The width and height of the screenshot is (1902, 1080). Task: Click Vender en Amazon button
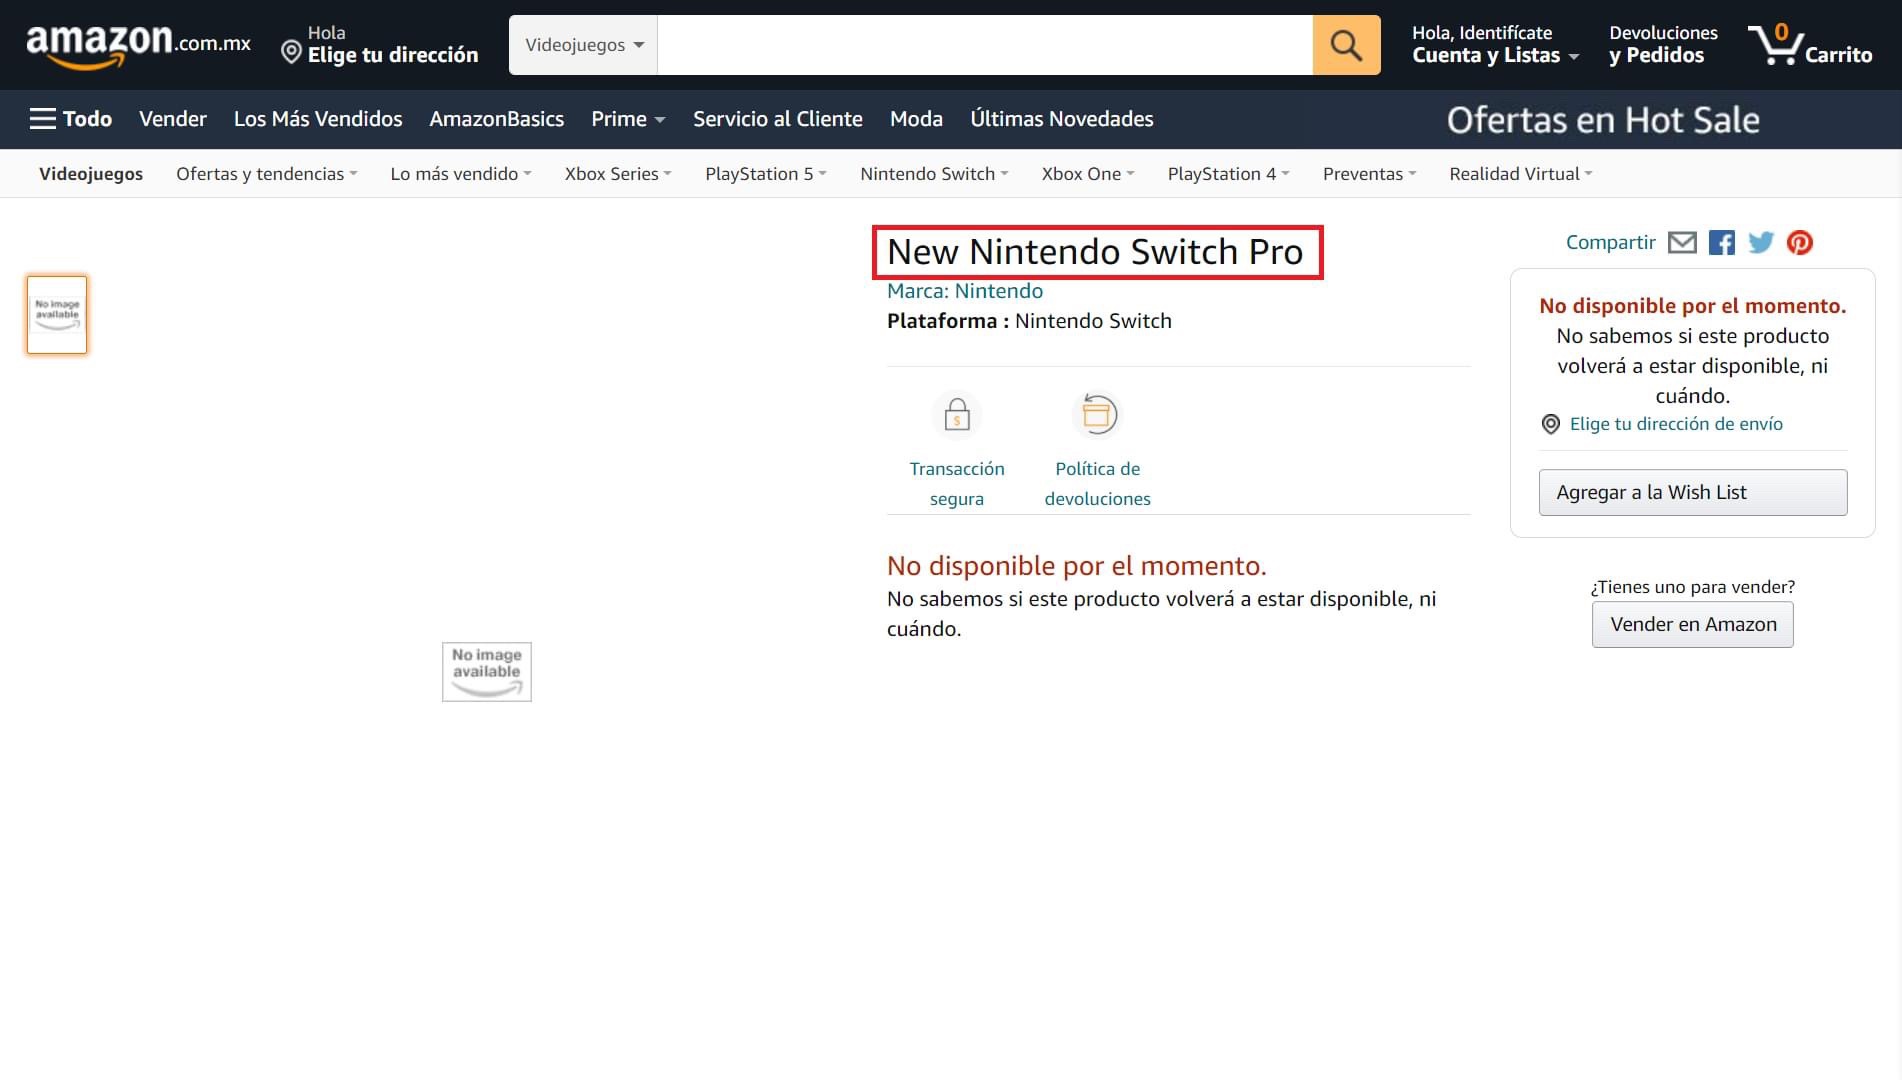pos(1693,625)
